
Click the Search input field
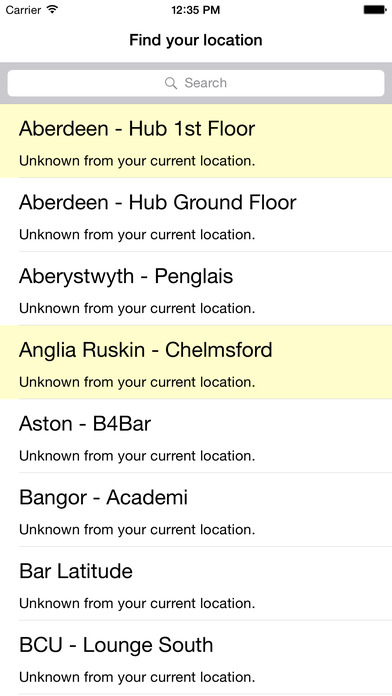[x=196, y=83]
